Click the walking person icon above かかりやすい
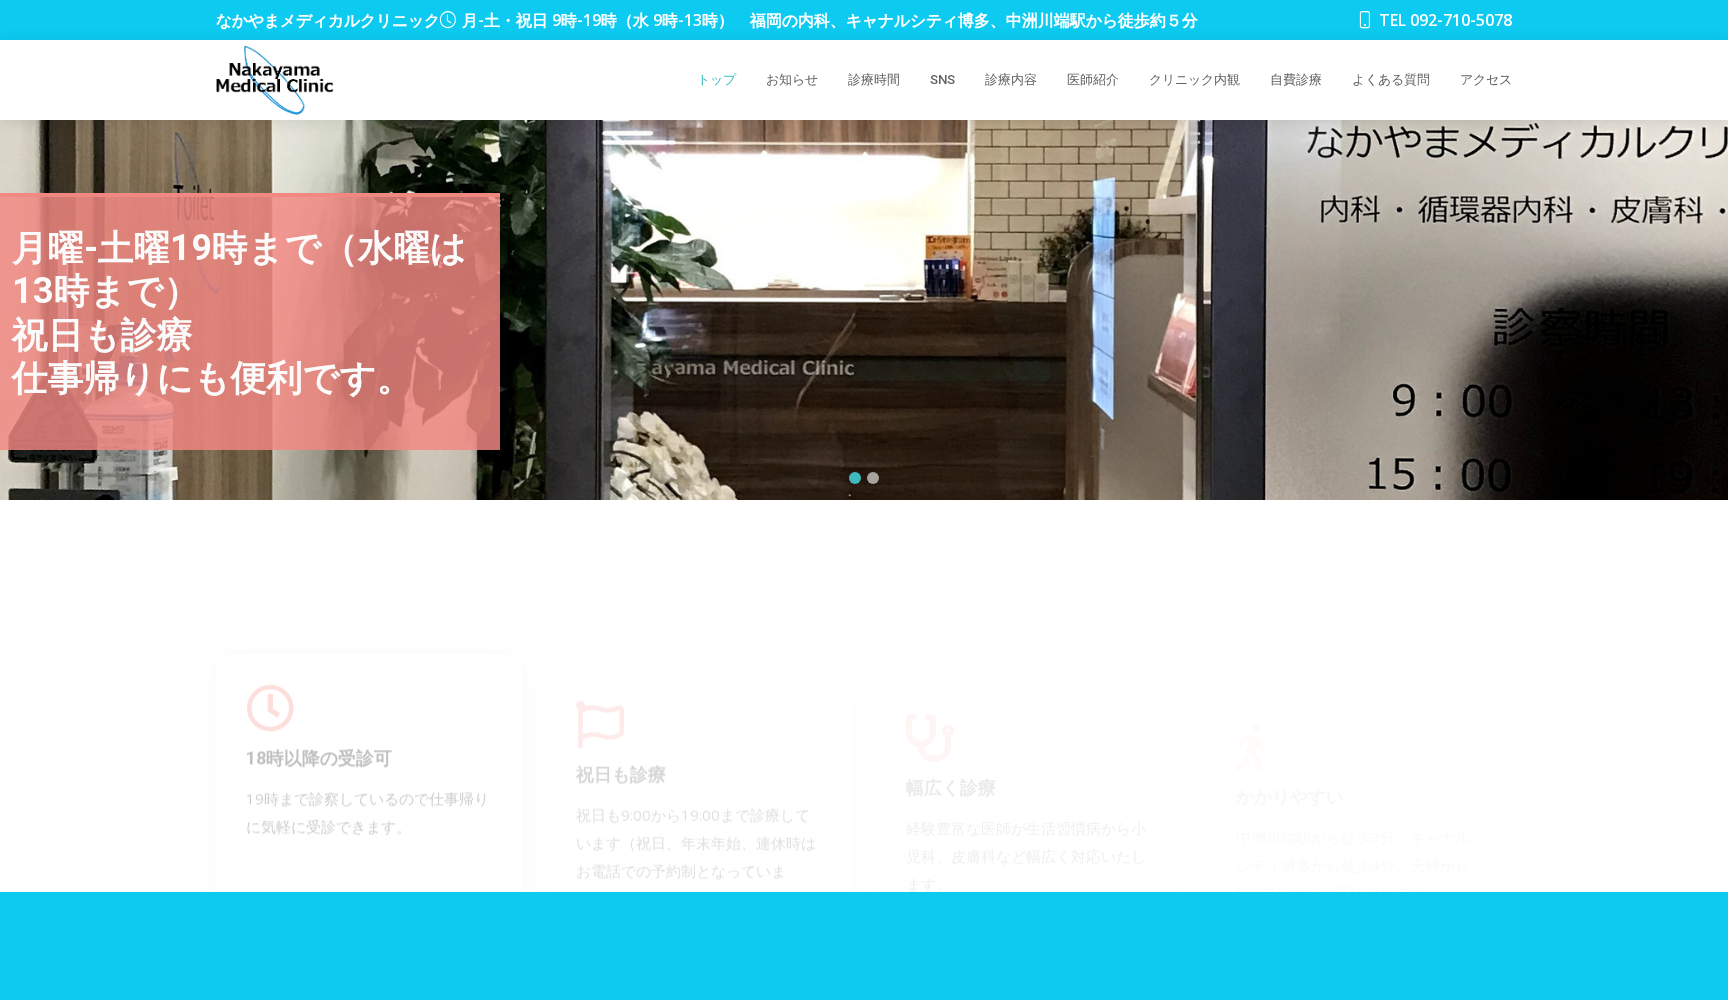The image size is (1728, 1000). [1250, 747]
